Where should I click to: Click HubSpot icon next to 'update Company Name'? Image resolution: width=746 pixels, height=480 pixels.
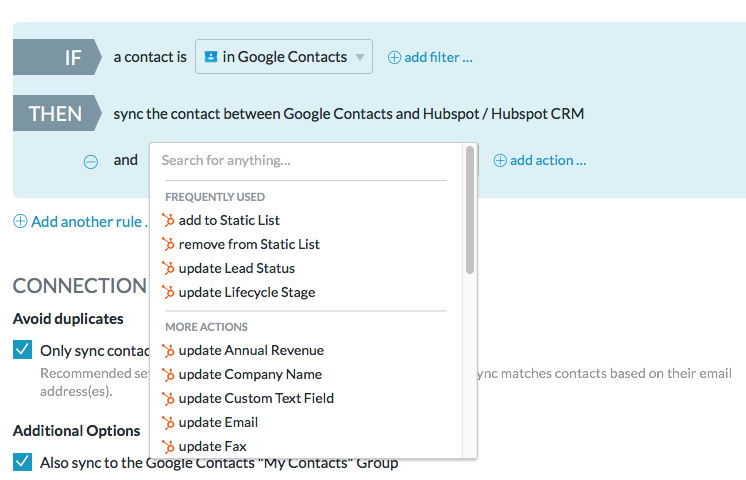(x=168, y=374)
